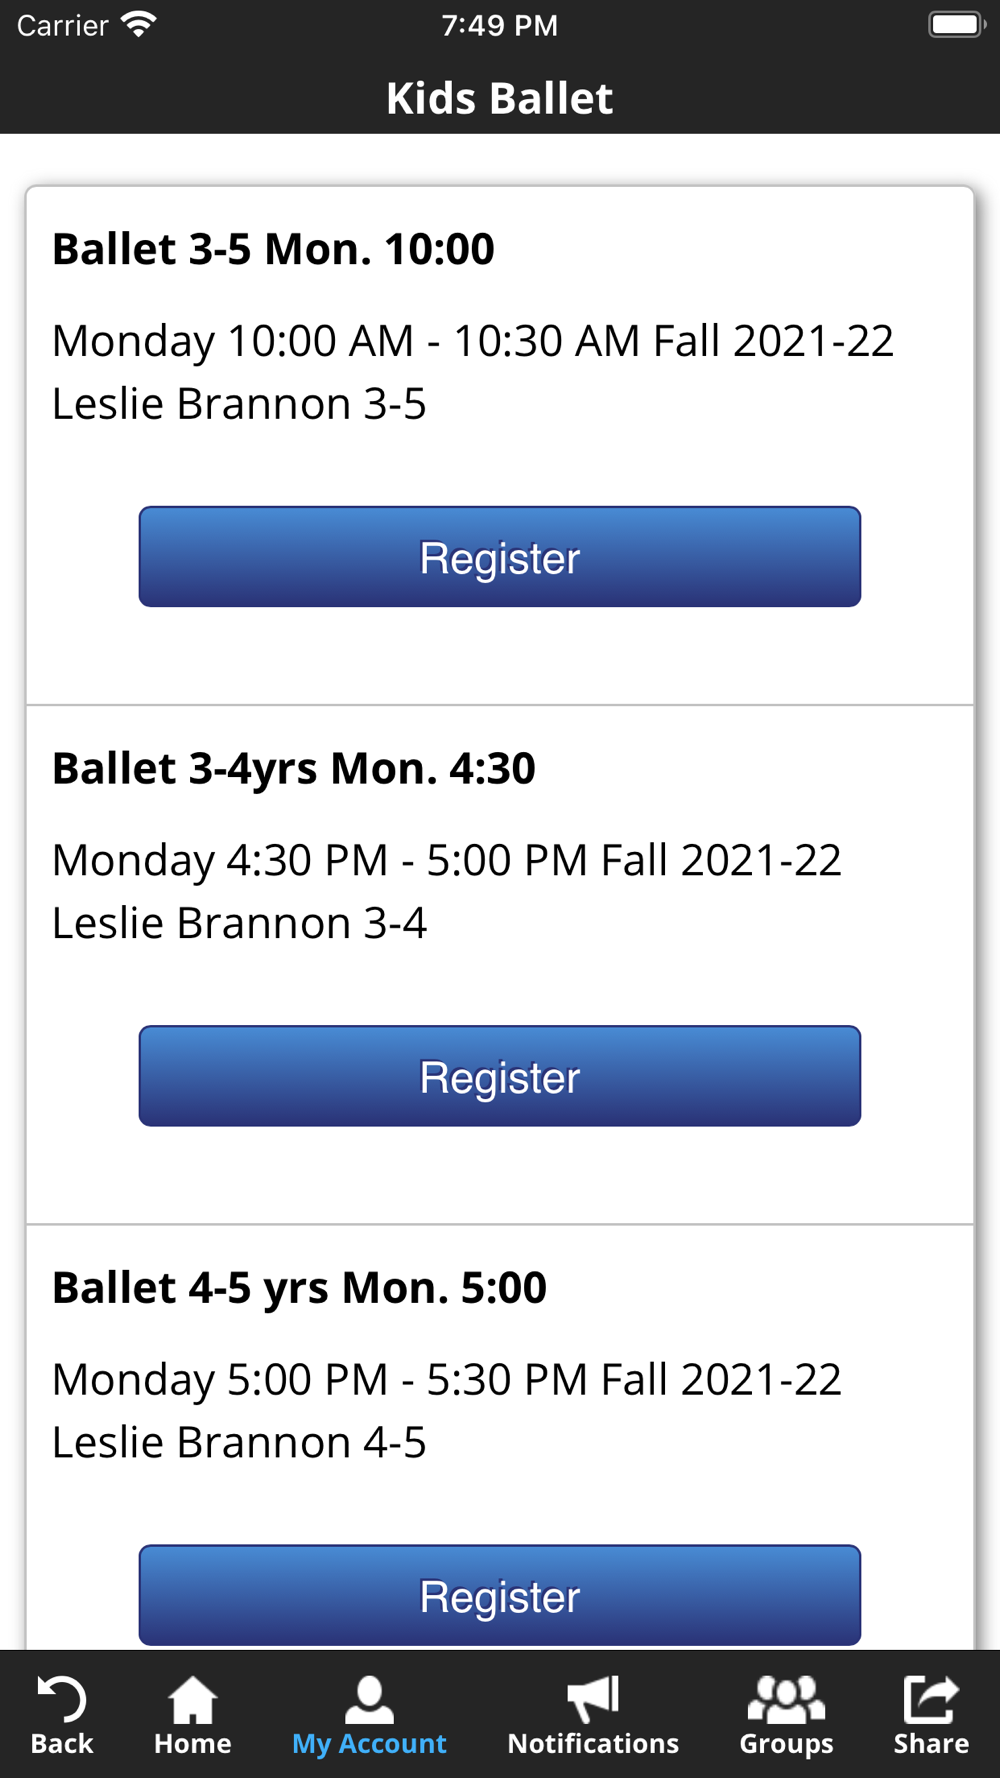Select the Ballet 3-5 Mon. 10:00 class title
Screen dimensions: 1000x1778
pos(273,249)
